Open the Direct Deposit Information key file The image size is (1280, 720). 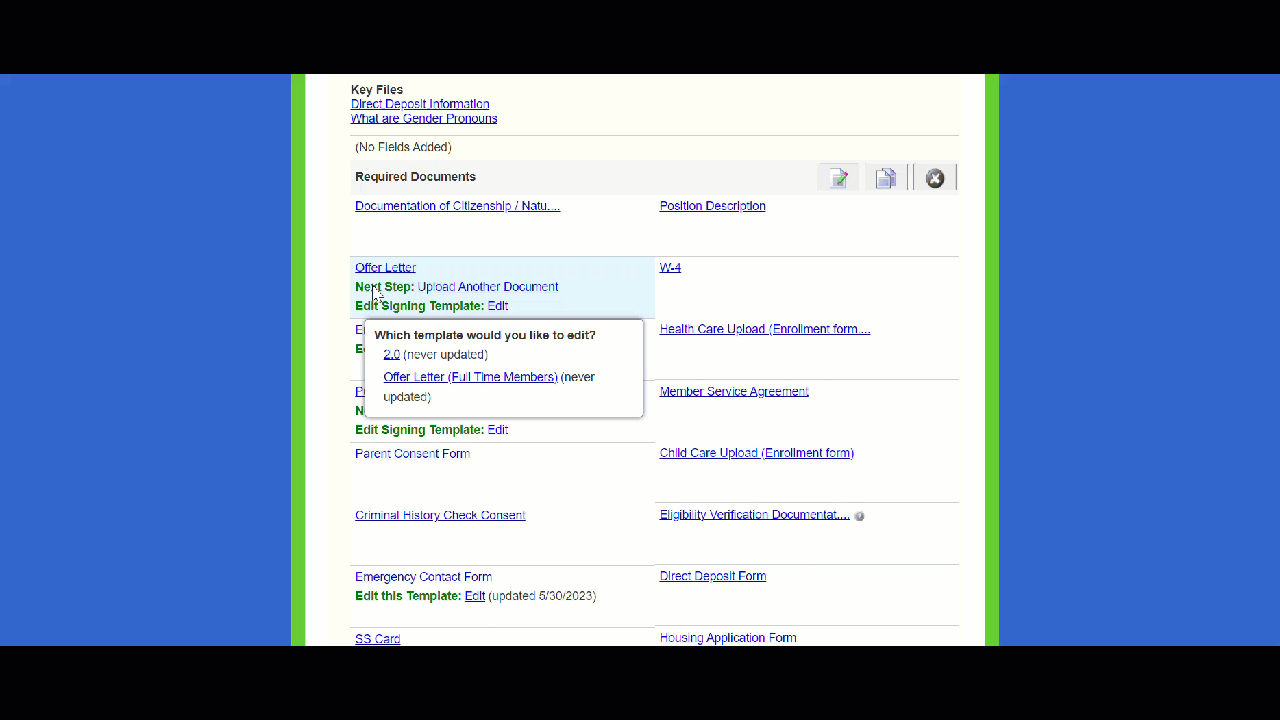coord(420,104)
